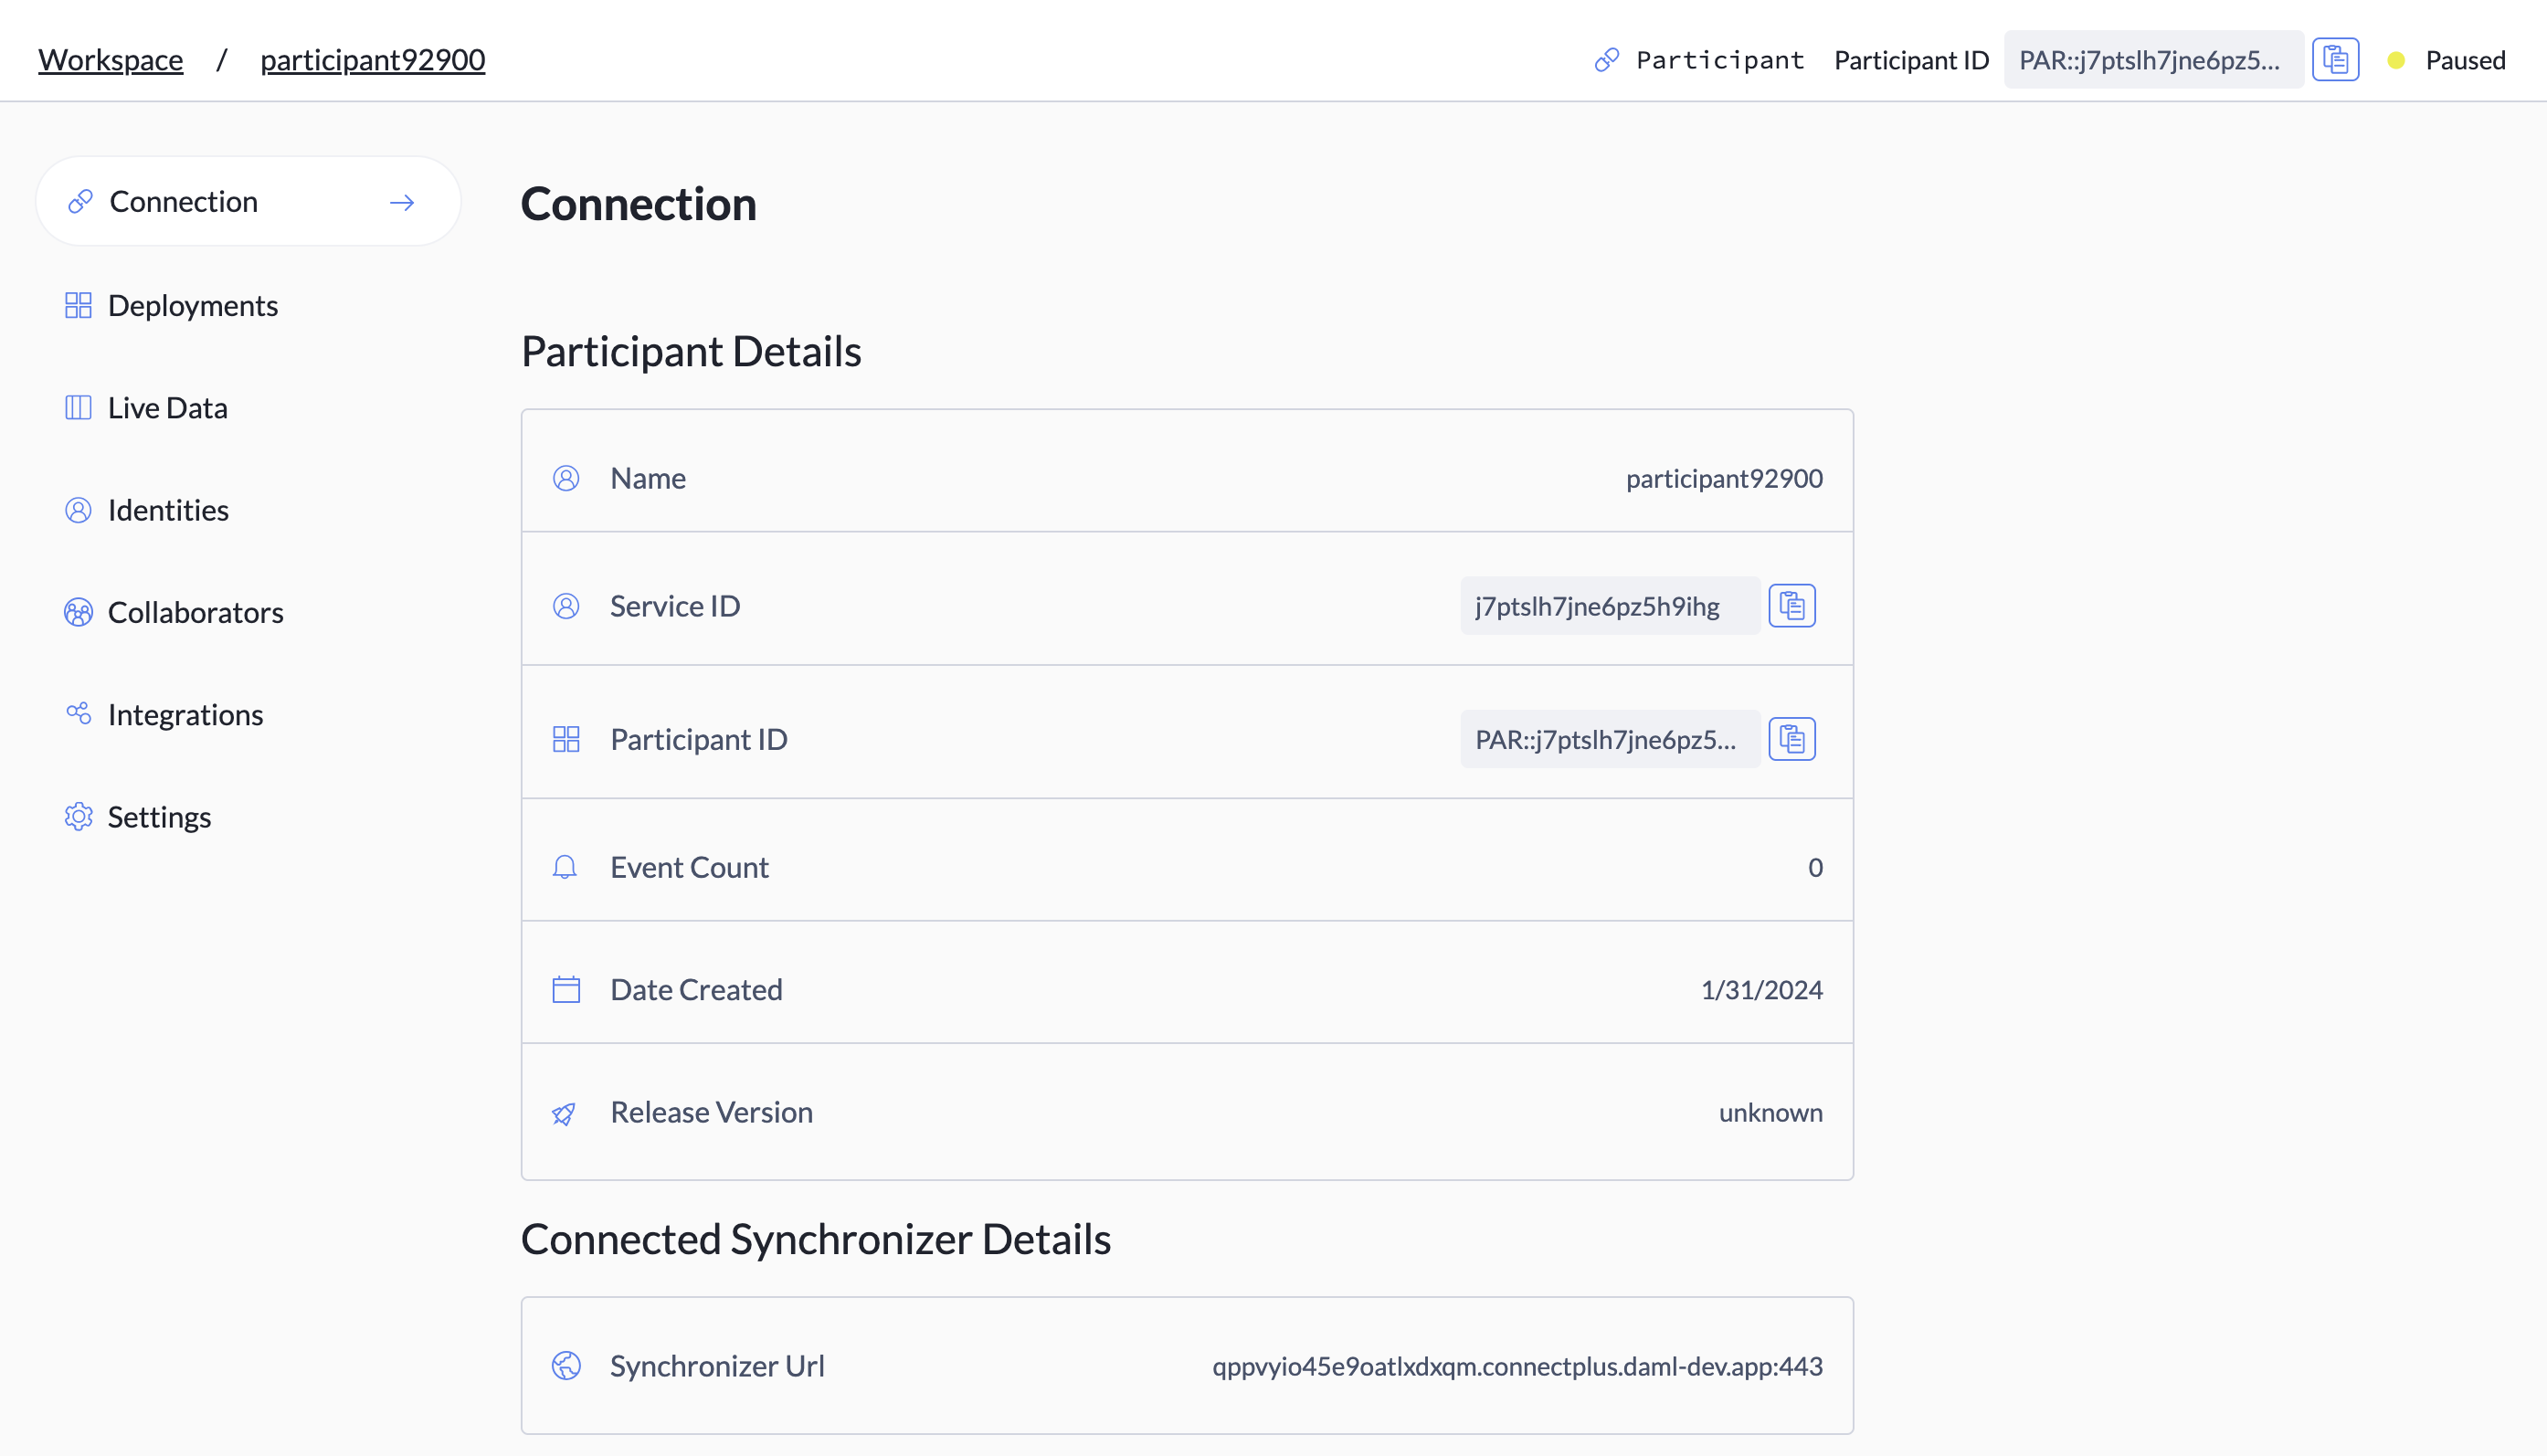Select the Service ID text field
Screen dimensions: 2547x1456
1608,606
